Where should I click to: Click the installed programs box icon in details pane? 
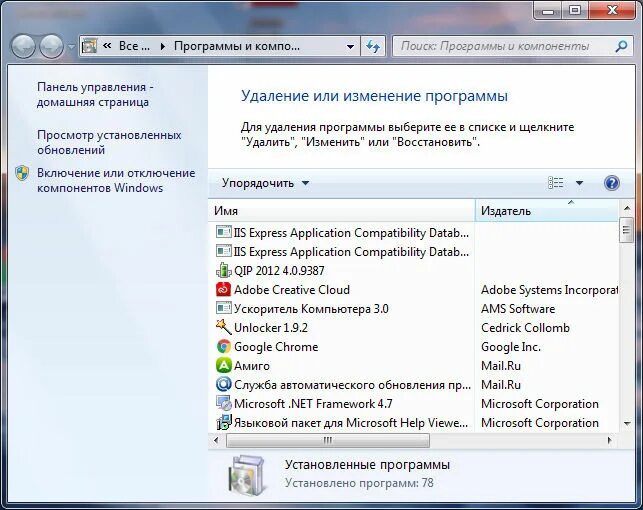pyautogui.click(x=247, y=474)
